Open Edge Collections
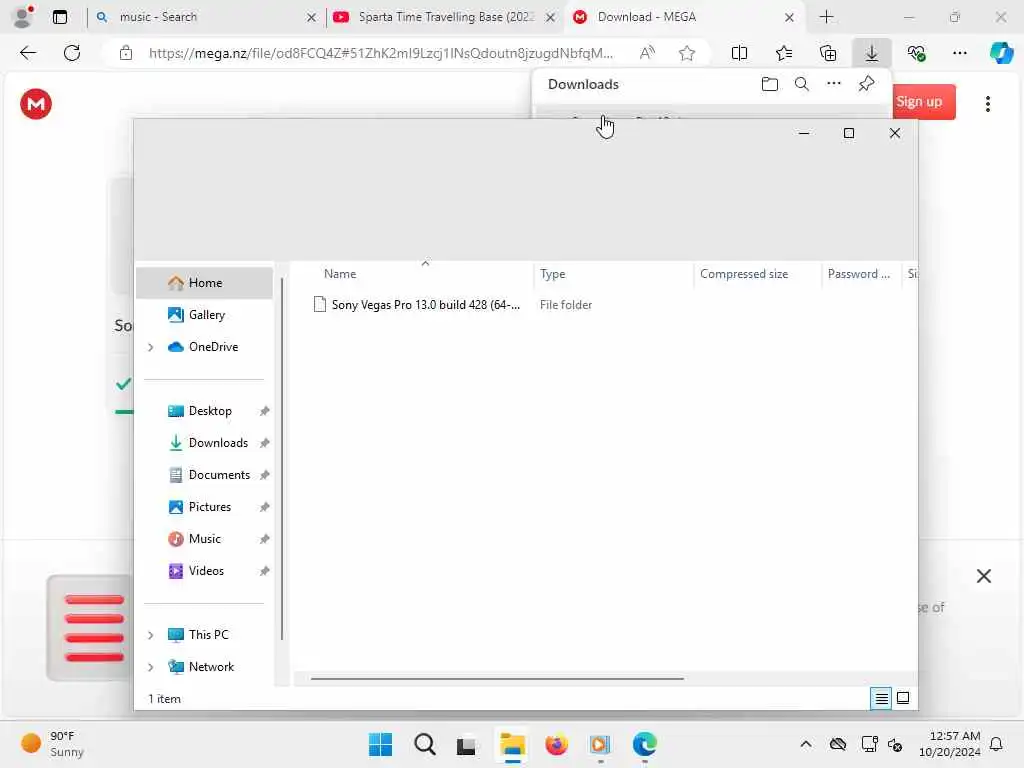Viewport: 1024px width, 768px height. [827, 53]
